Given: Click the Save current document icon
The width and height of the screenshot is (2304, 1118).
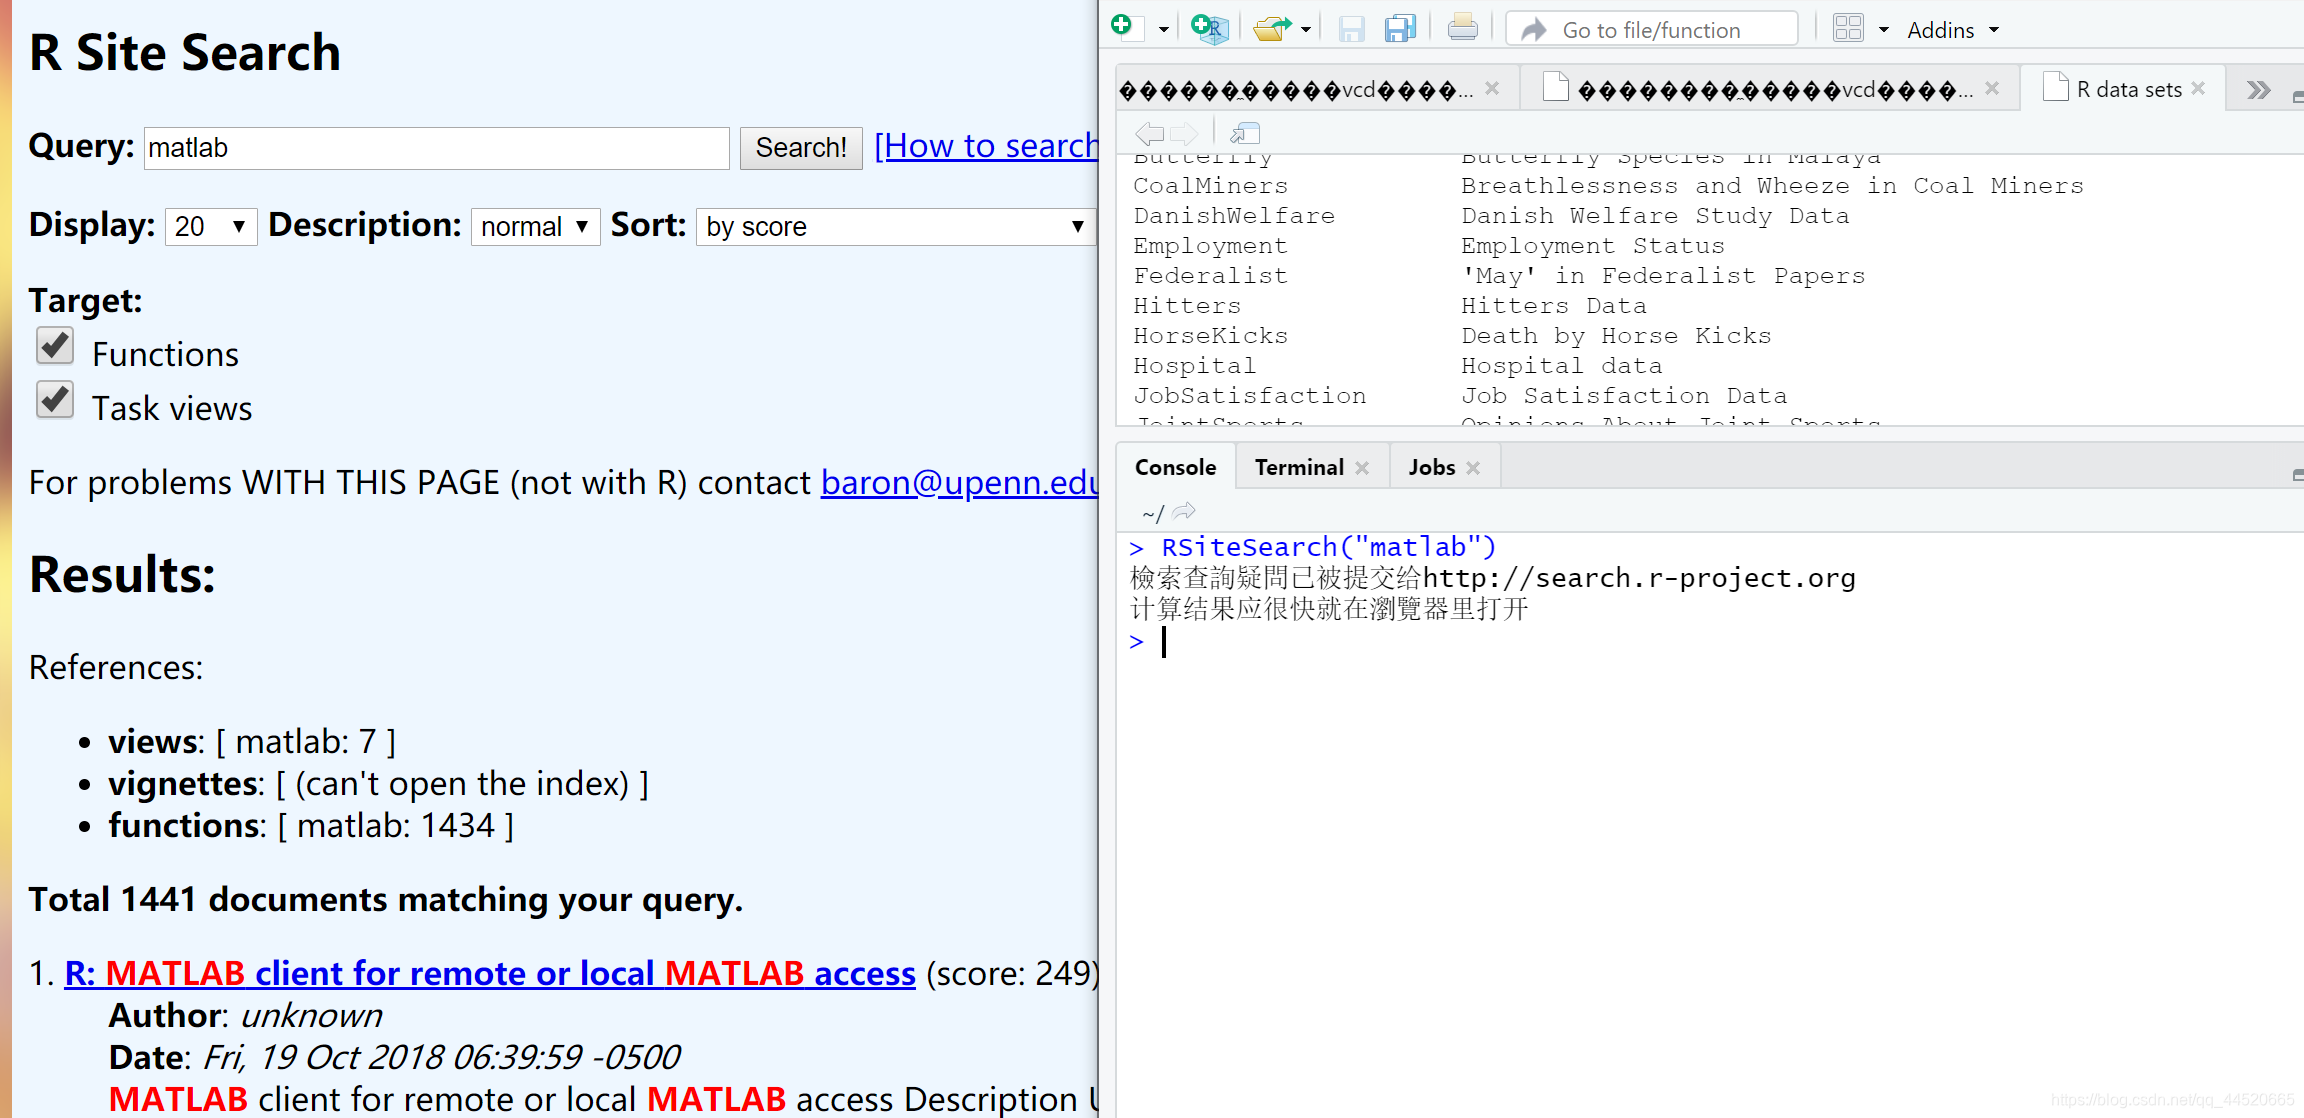Looking at the screenshot, I should 1351,29.
